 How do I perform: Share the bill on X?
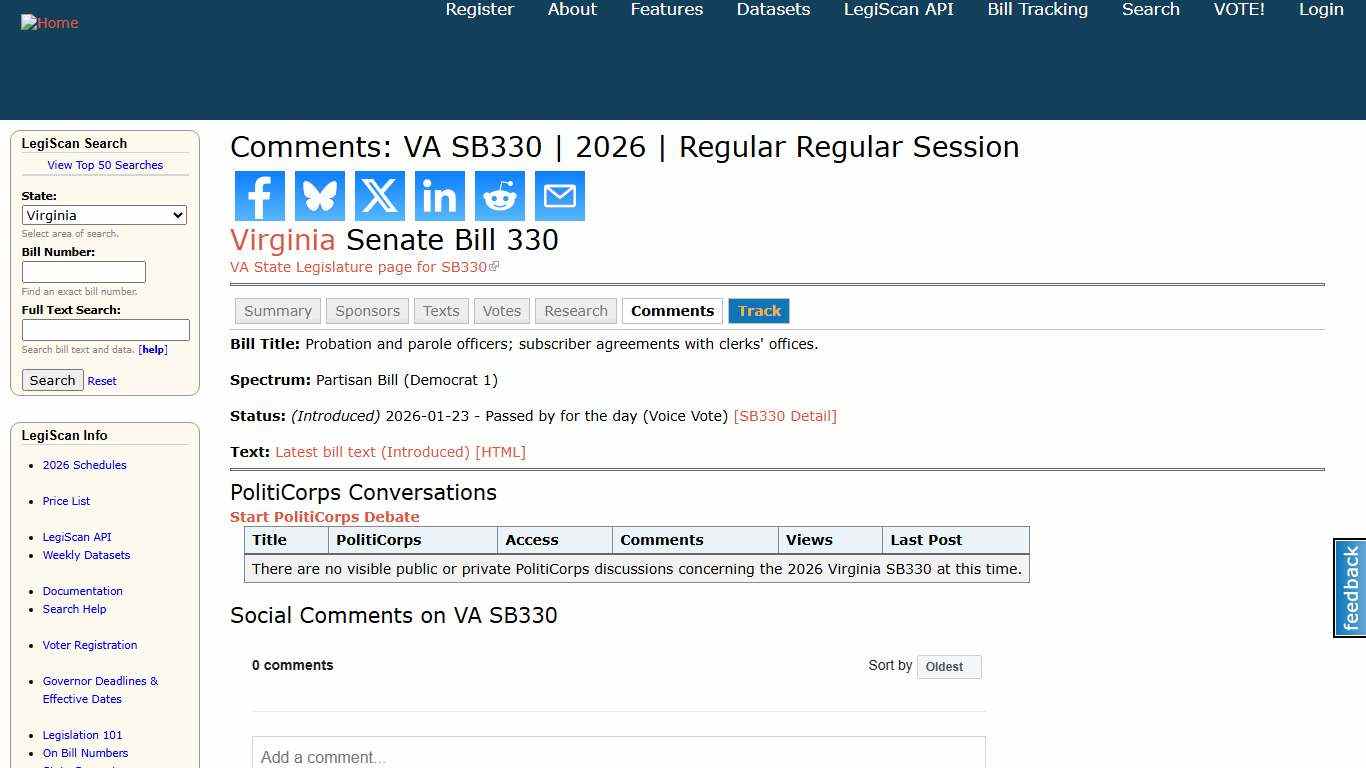coord(379,196)
